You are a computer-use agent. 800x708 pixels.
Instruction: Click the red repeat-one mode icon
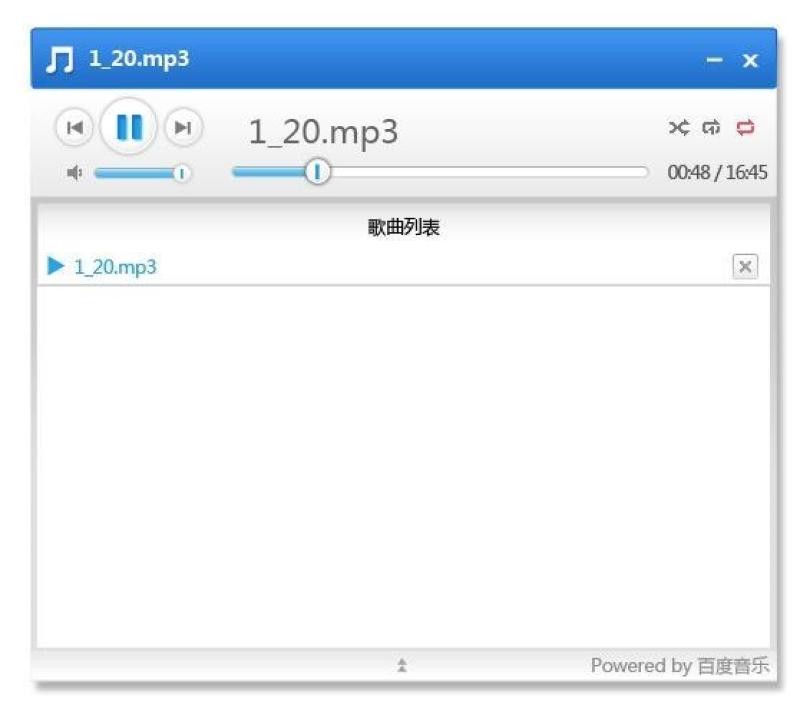(x=745, y=126)
